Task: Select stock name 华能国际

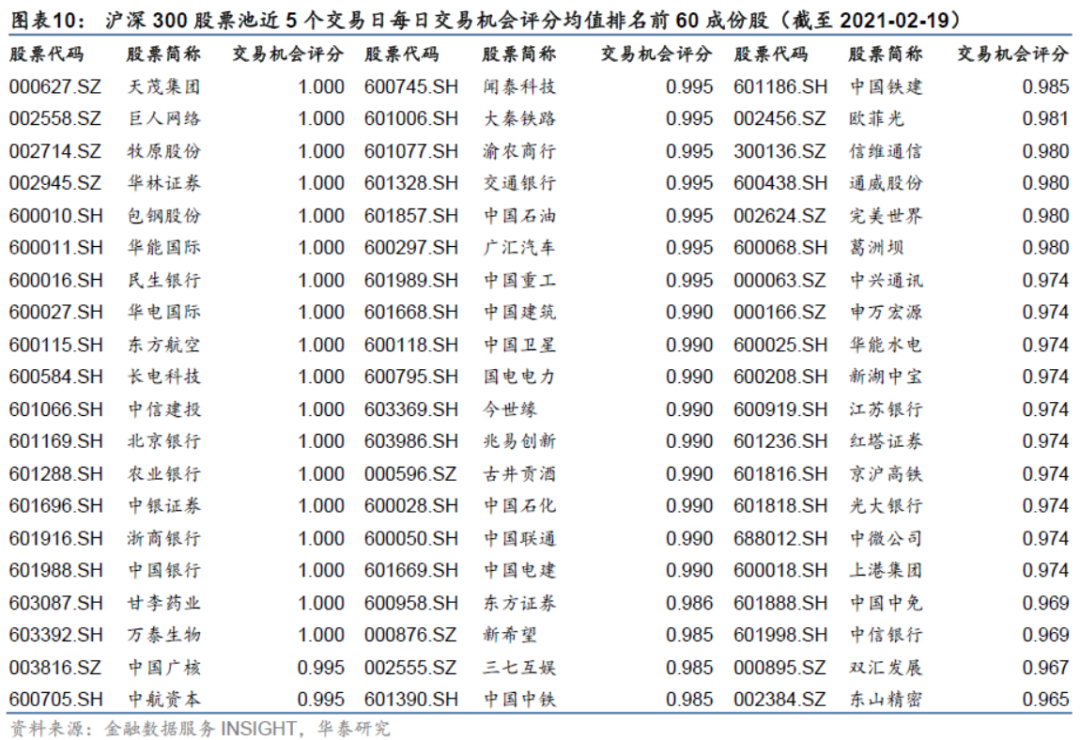Action: [x=164, y=247]
